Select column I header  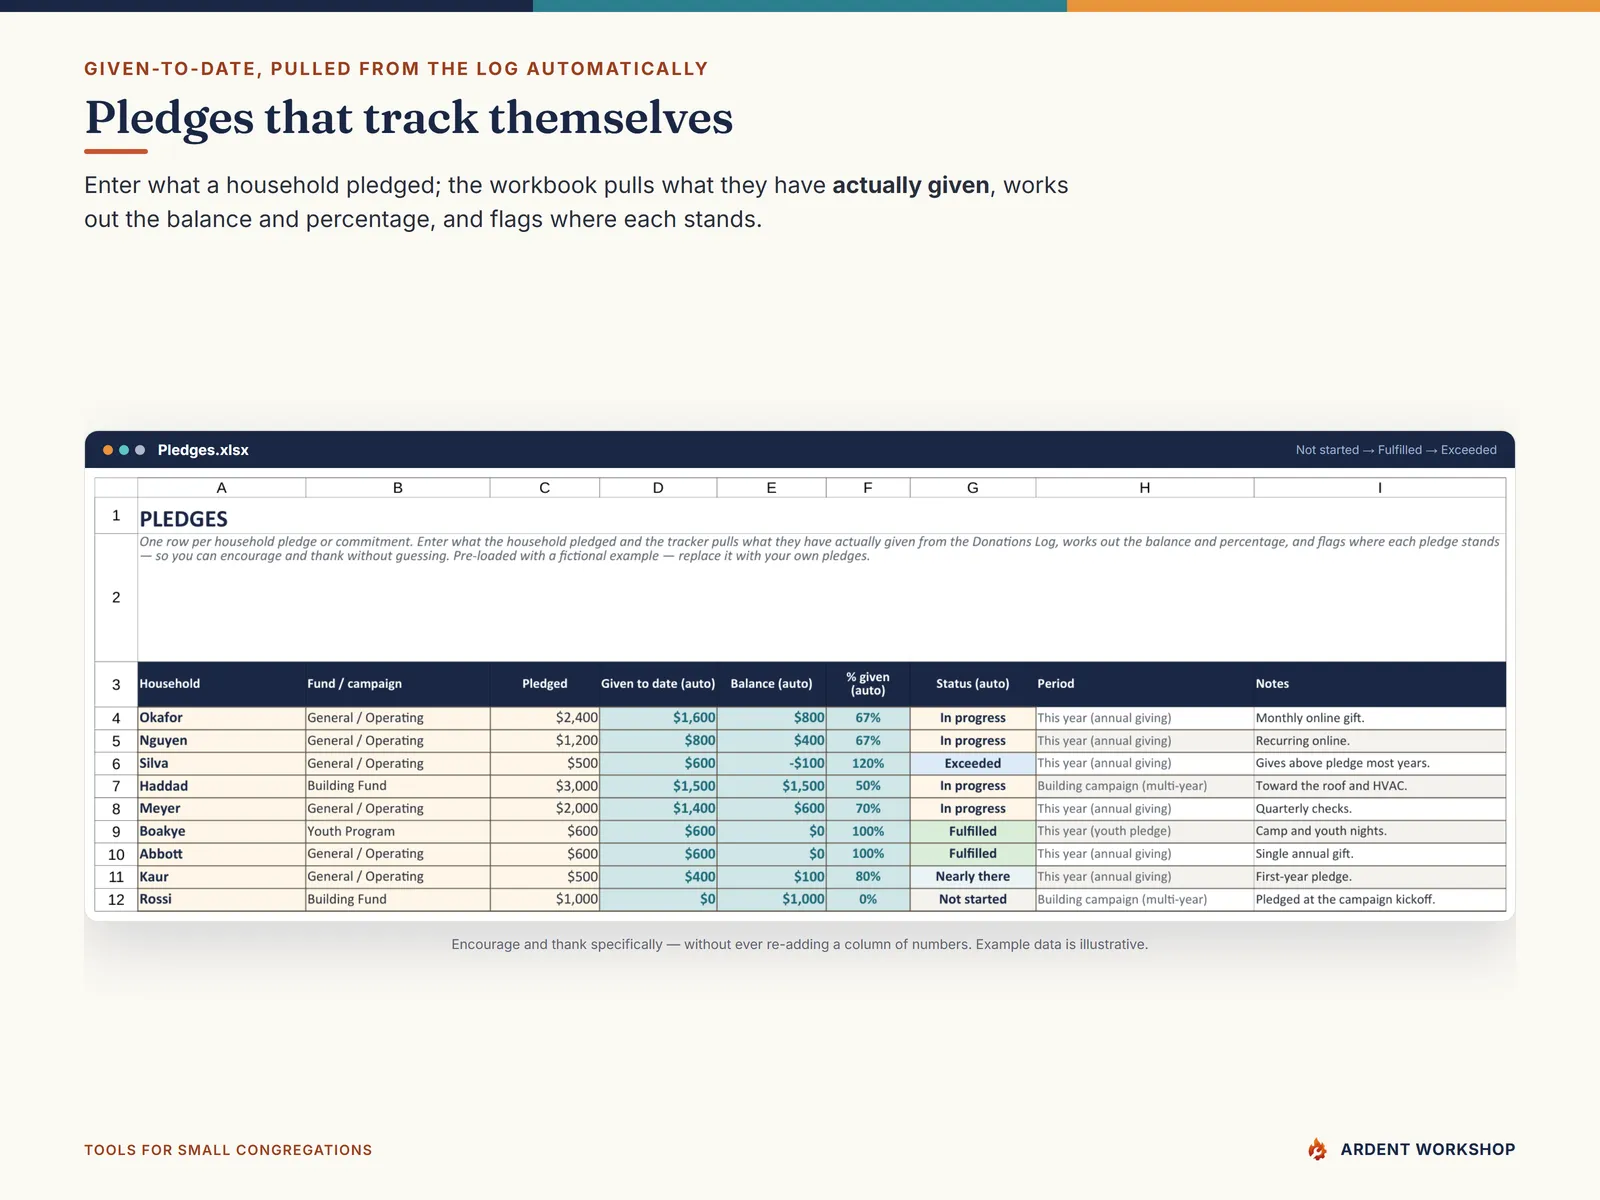[x=1380, y=488]
